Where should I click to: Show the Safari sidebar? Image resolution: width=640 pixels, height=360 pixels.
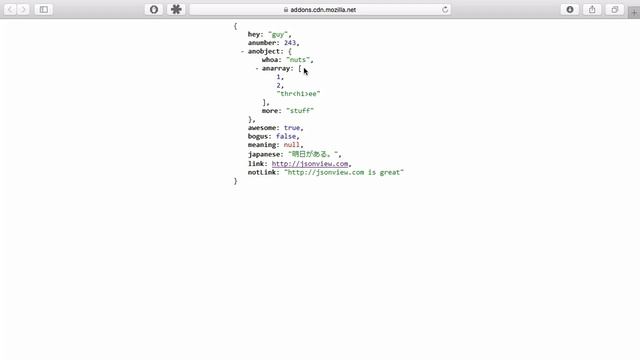(44, 9)
